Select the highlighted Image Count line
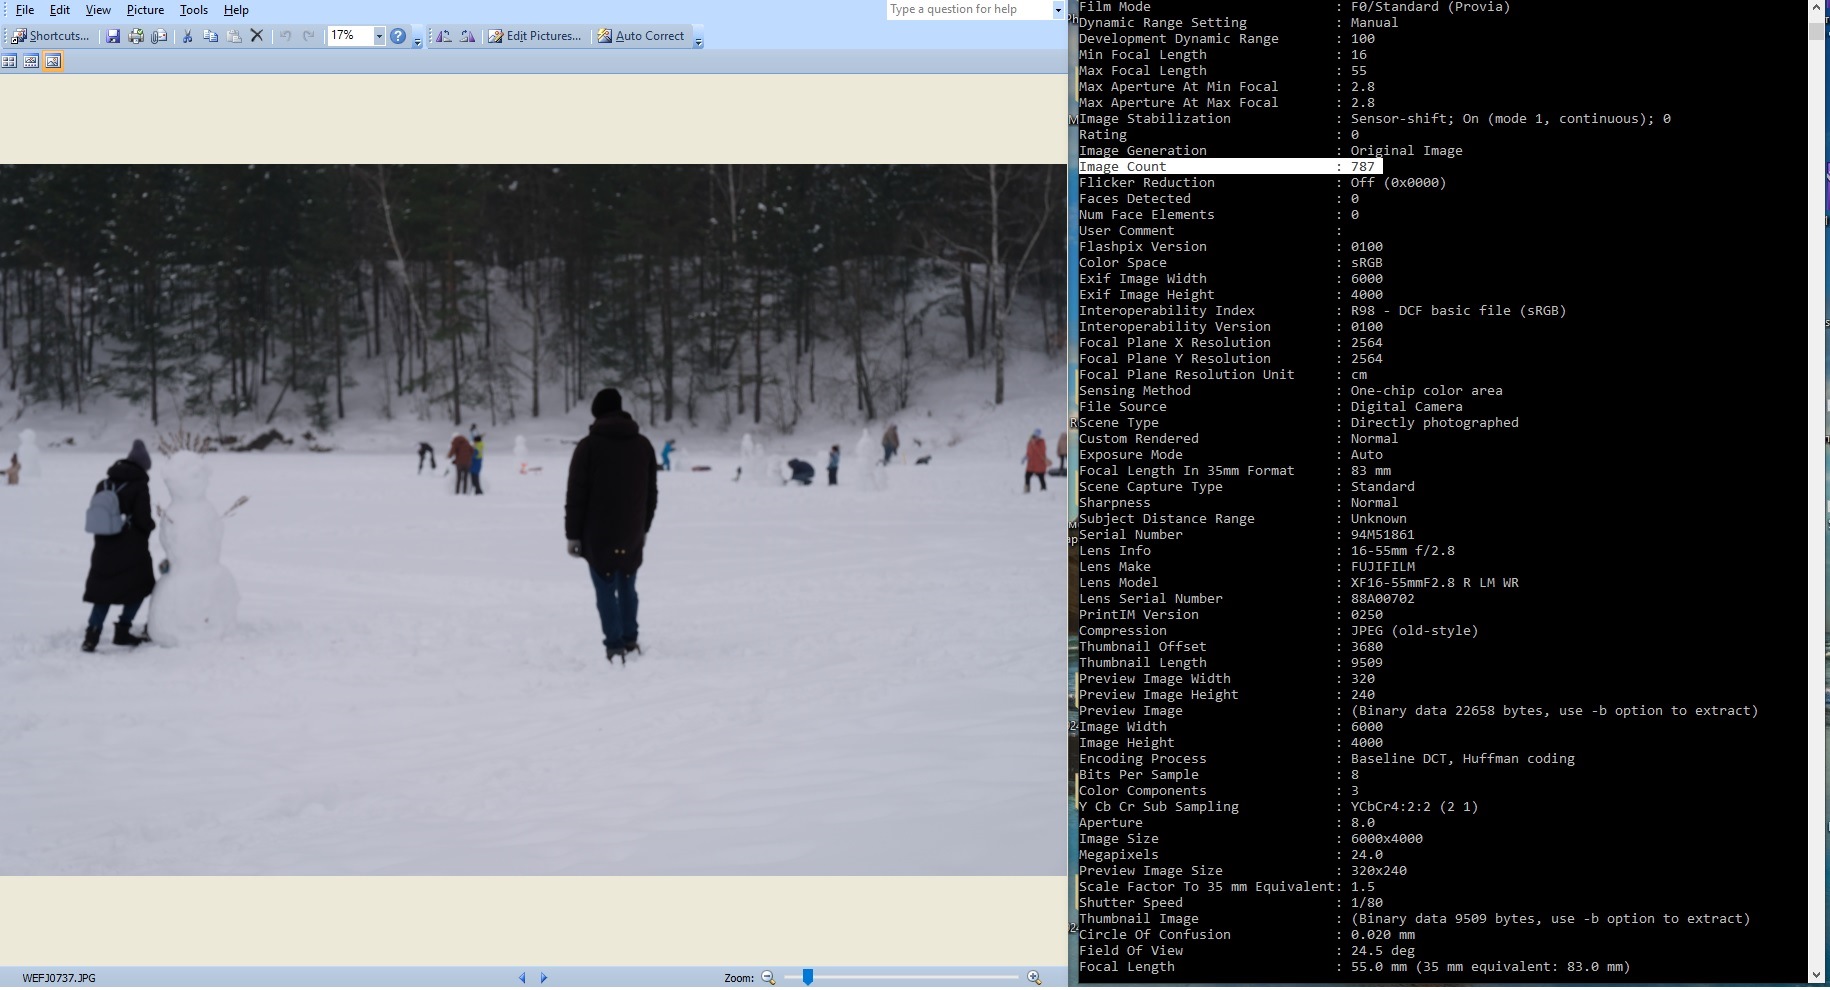 [x=1230, y=167]
